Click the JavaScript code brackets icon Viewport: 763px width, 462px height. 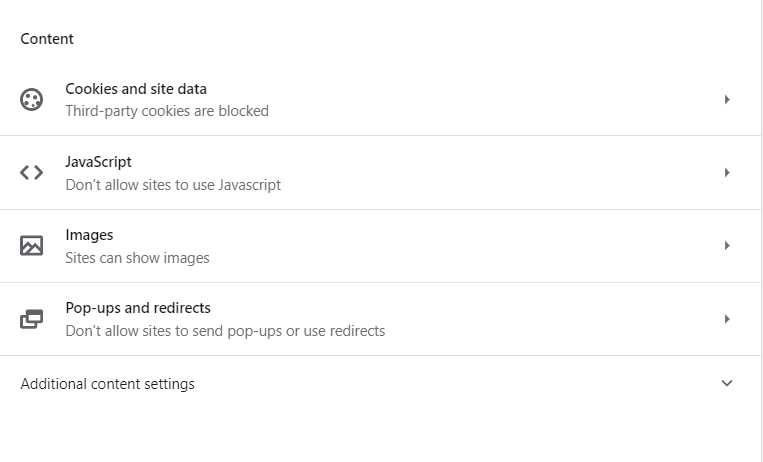[31, 172]
